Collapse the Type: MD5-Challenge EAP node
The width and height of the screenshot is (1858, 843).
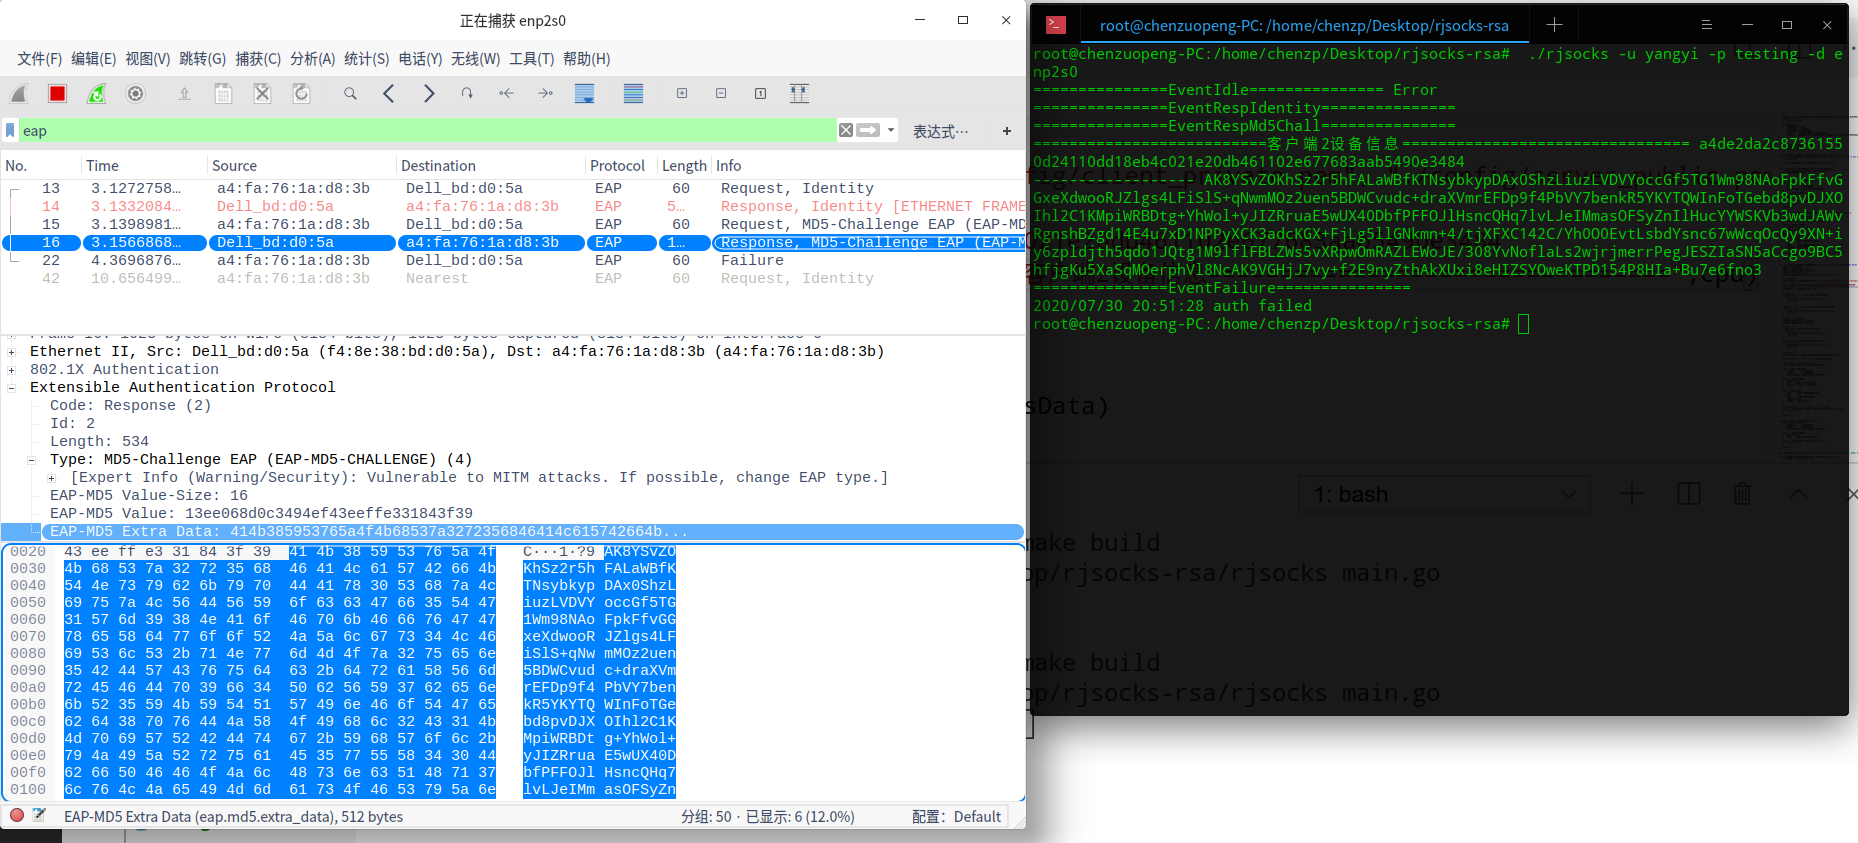pos(32,460)
